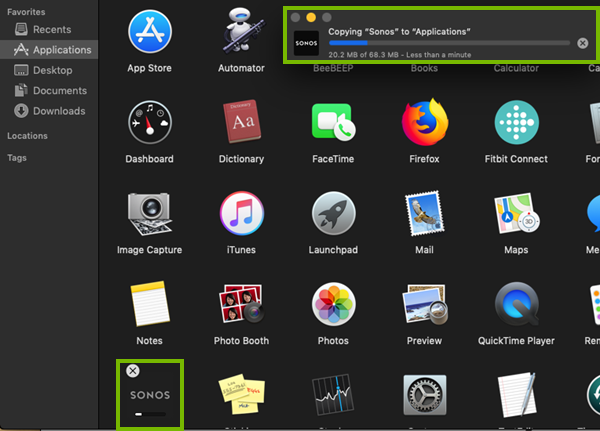Open TextEdit paper and pen icon
600x431 pixels.
pyautogui.click(x=517, y=395)
